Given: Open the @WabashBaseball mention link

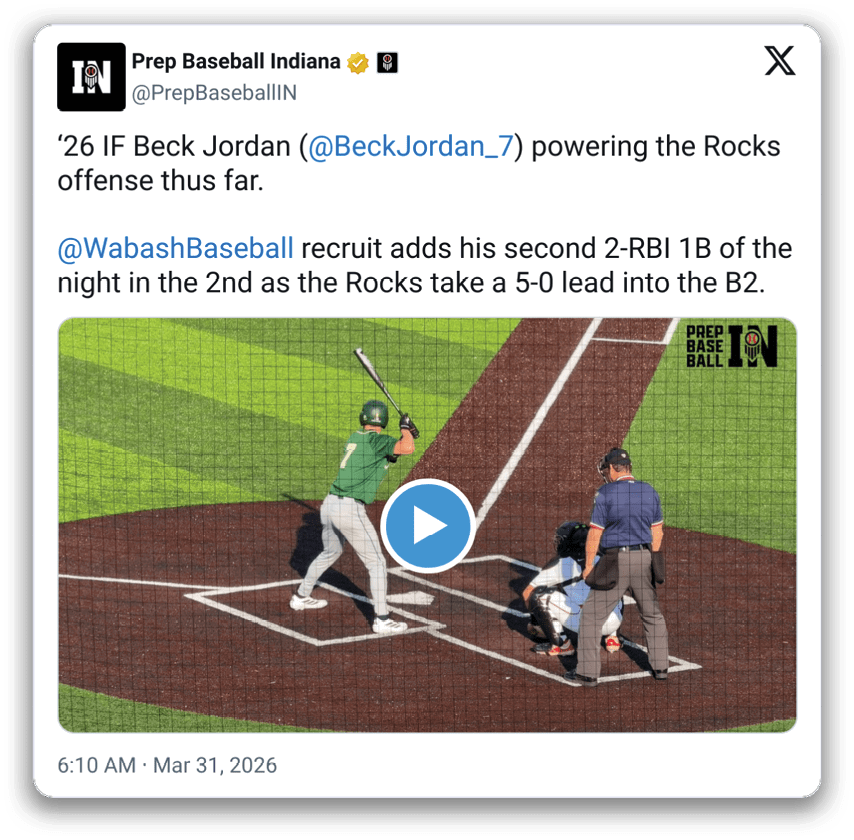Looking at the screenshot, I should (175, 248).
